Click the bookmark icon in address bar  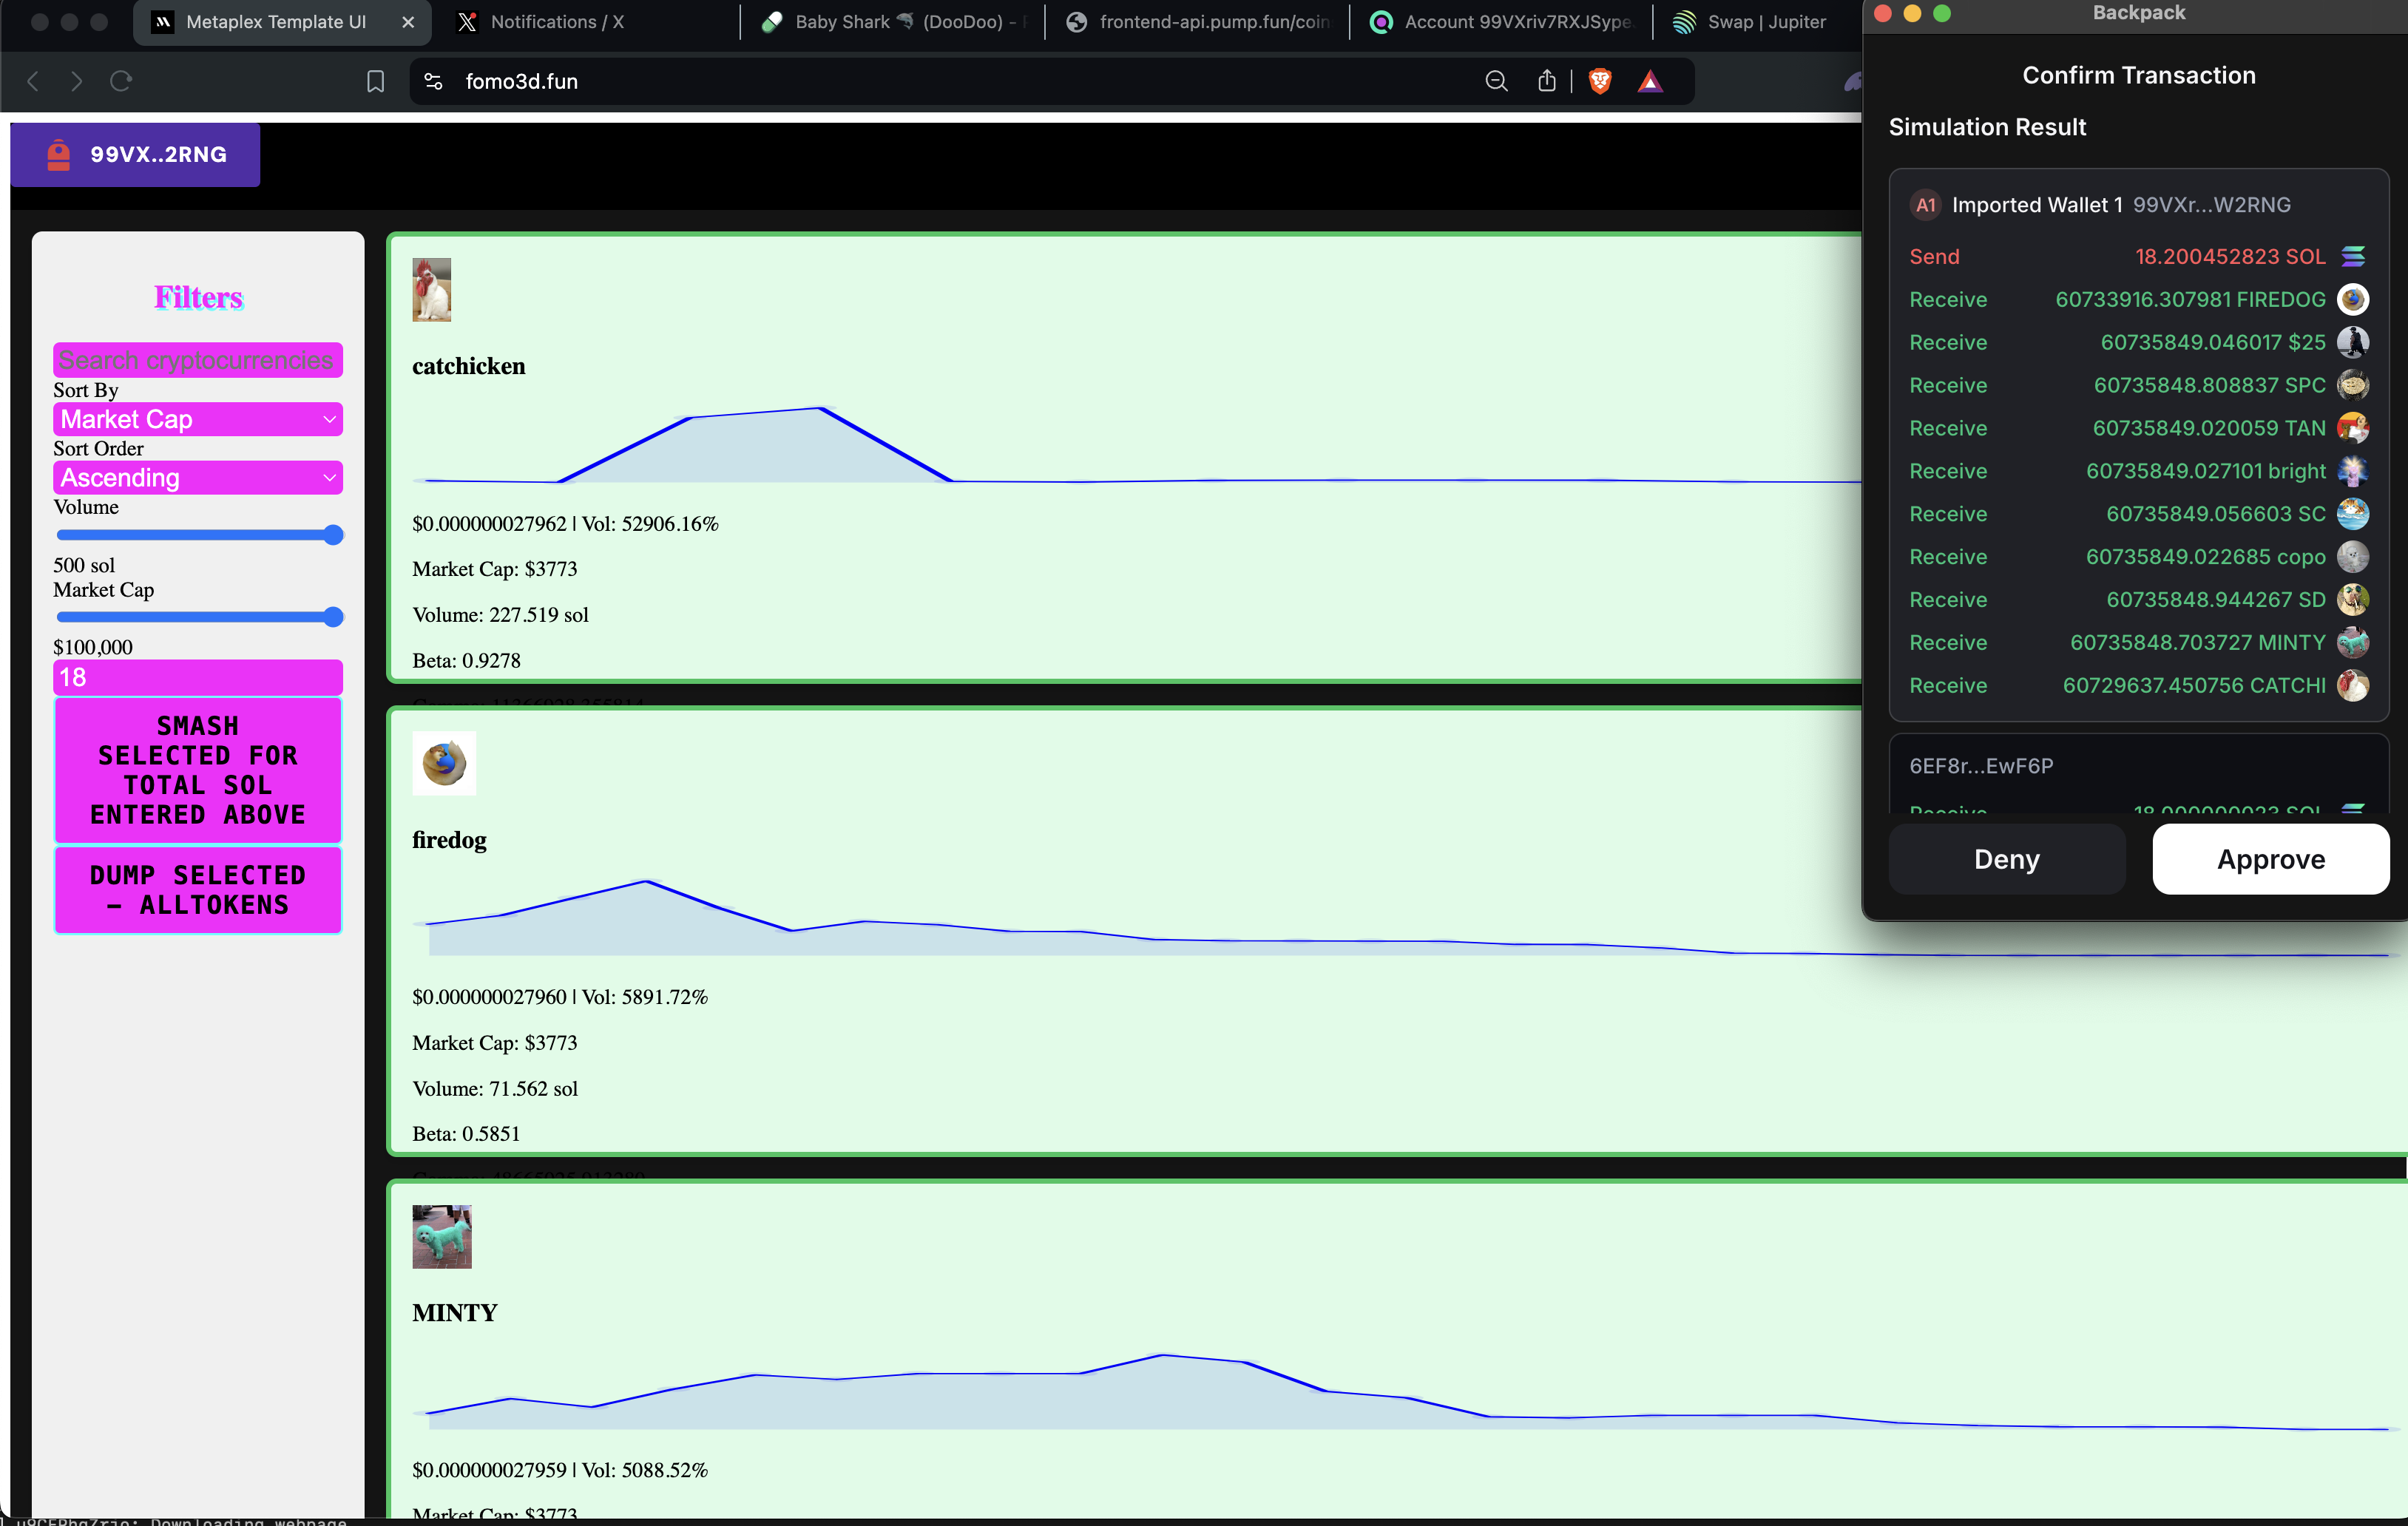(x=375, y=81)
